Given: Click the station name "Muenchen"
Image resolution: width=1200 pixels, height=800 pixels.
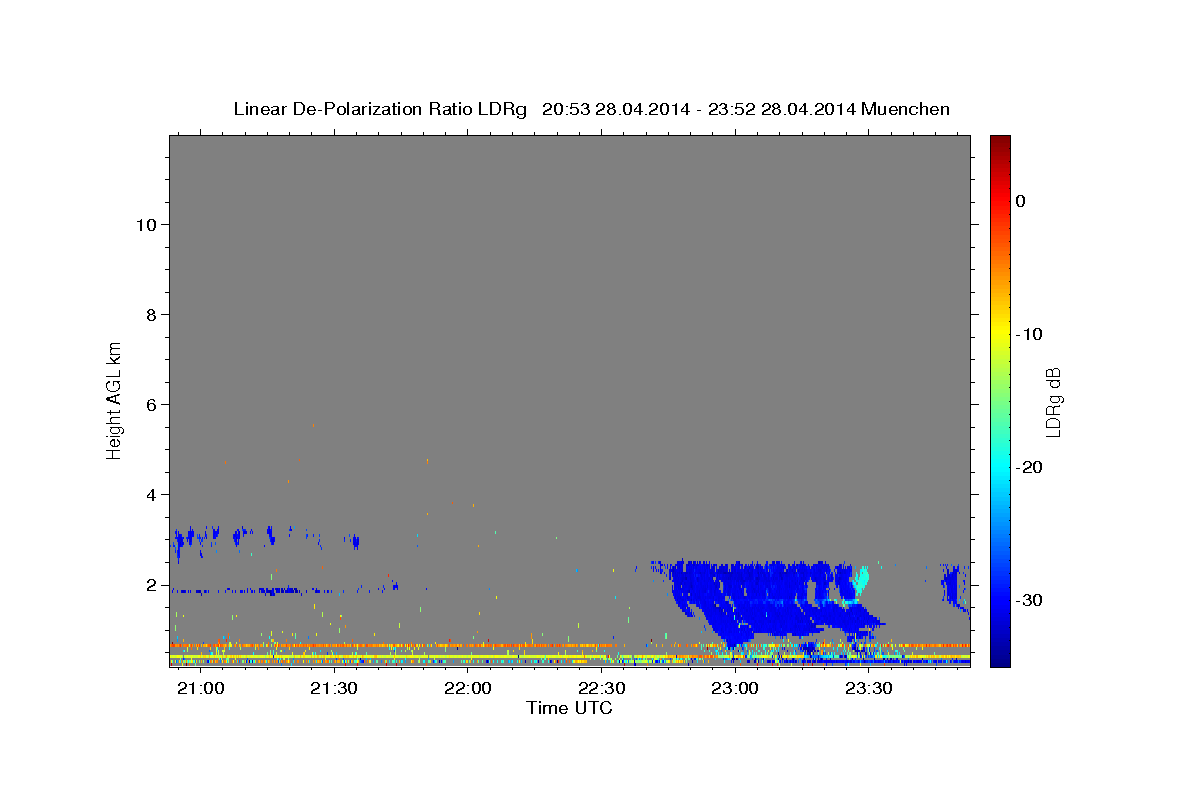Looking at the screenshot, I should coord(905,109).
